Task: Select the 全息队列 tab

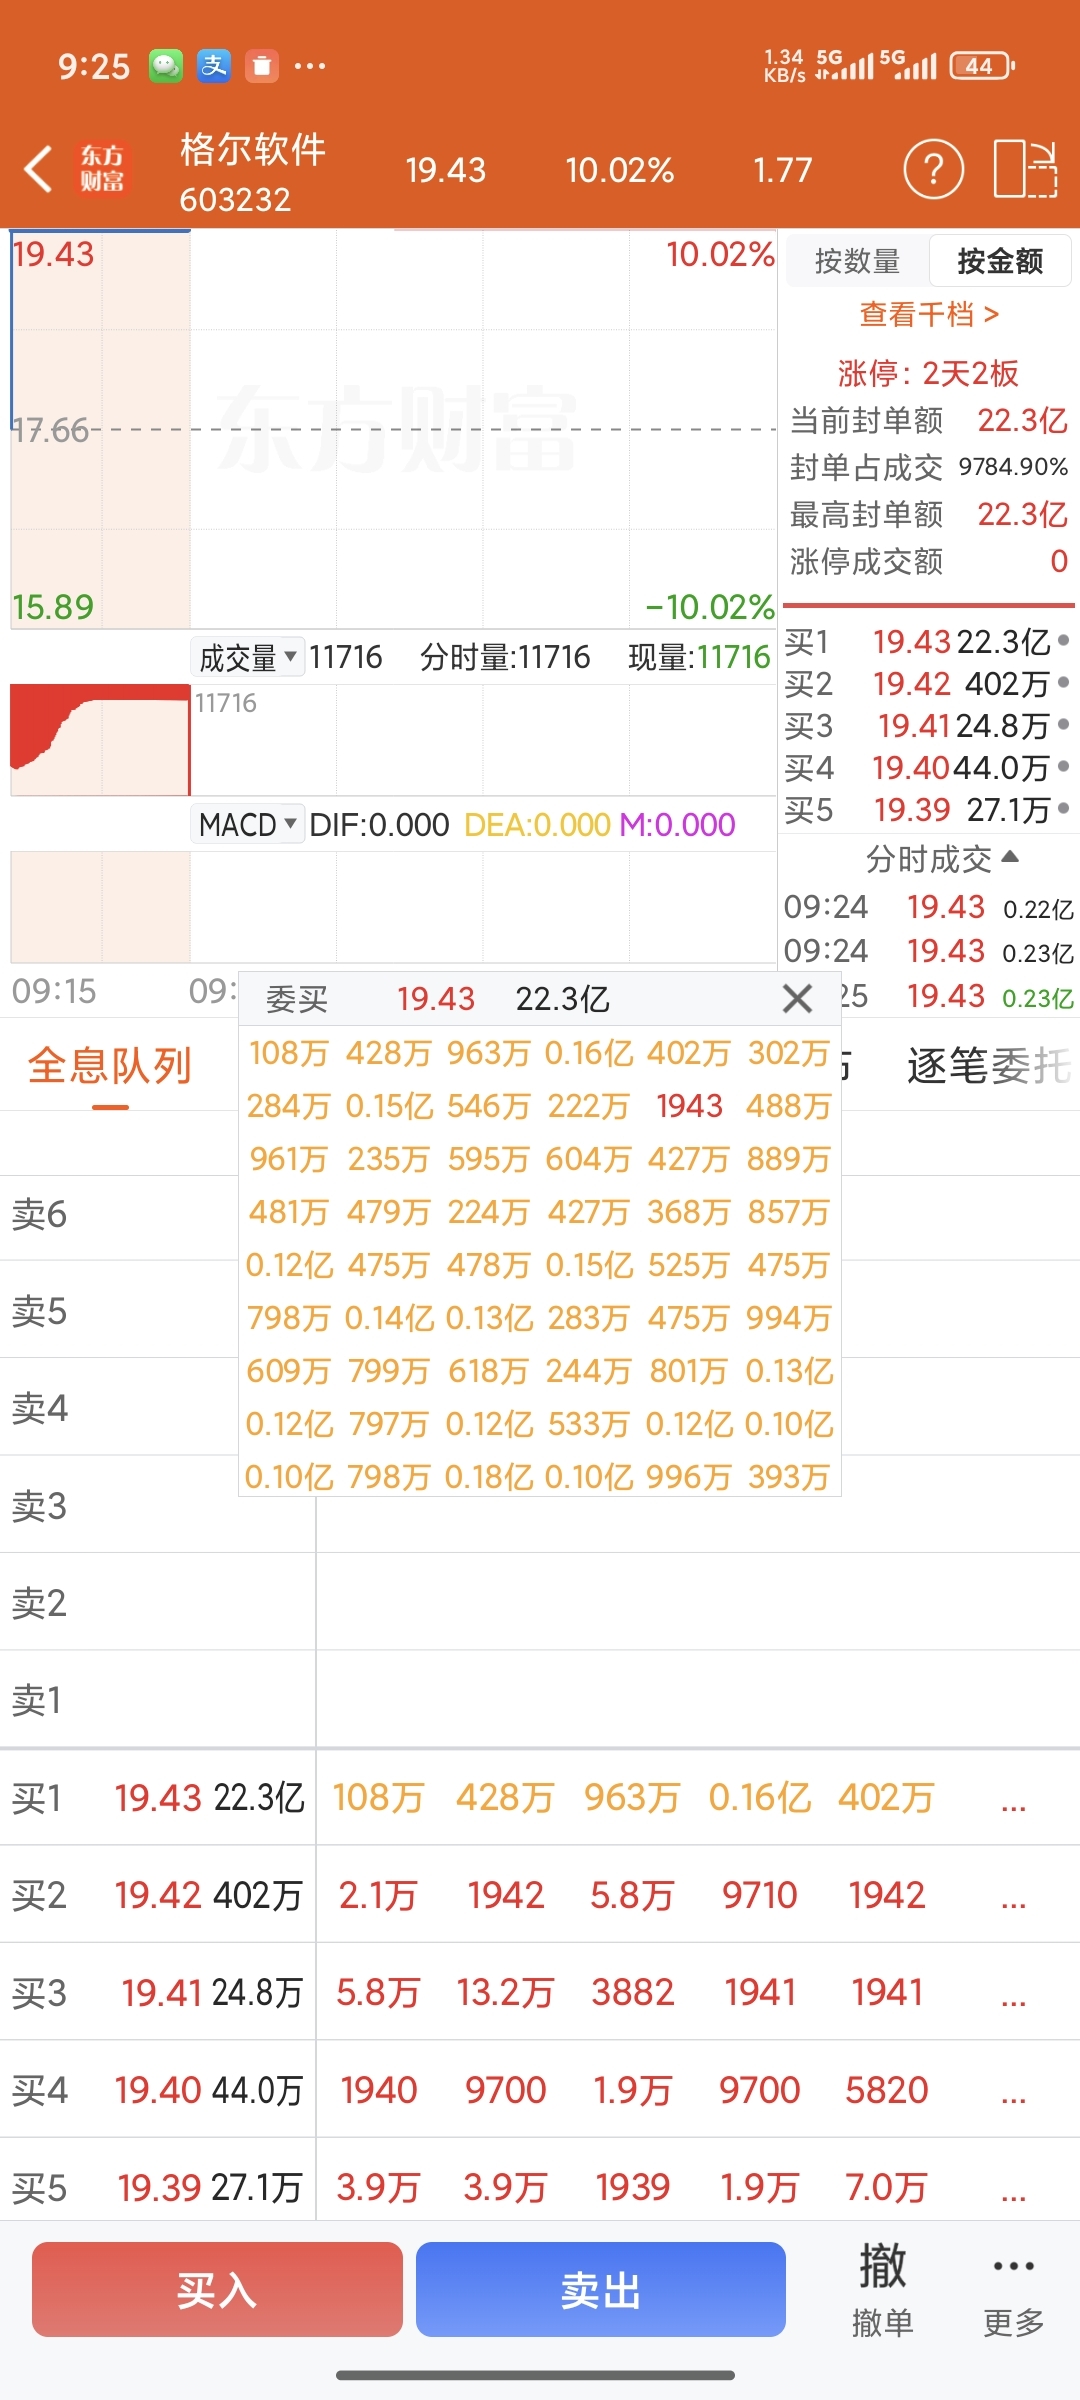Action: click(110, 1066)
